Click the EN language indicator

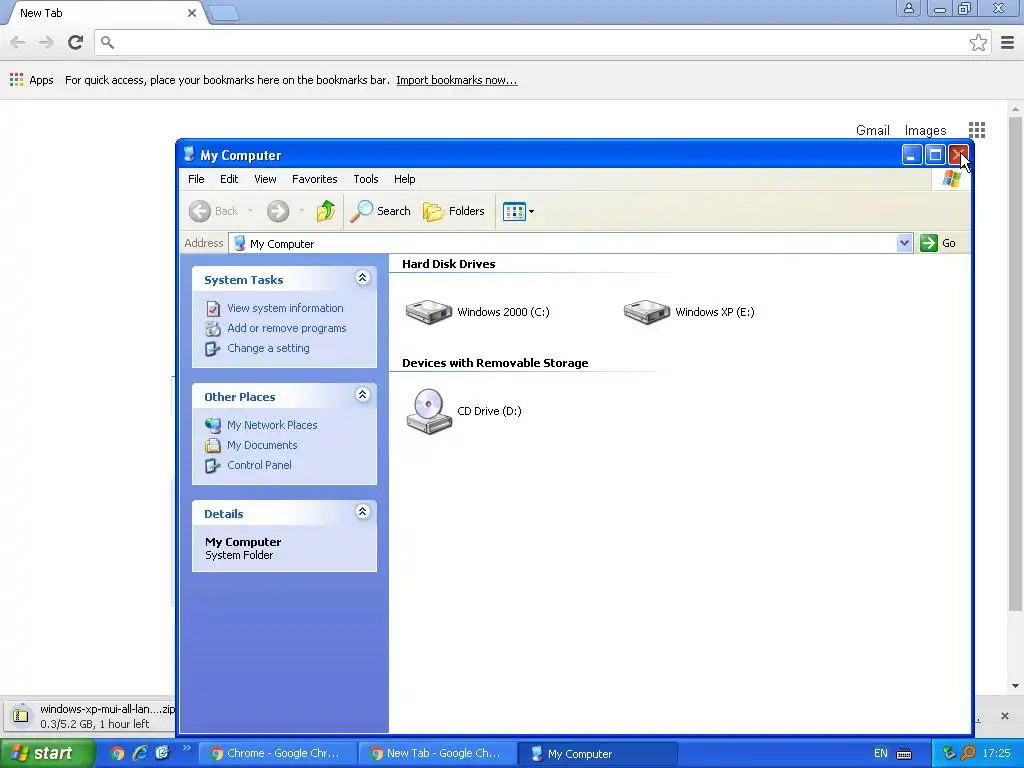[x=880, y=754]
